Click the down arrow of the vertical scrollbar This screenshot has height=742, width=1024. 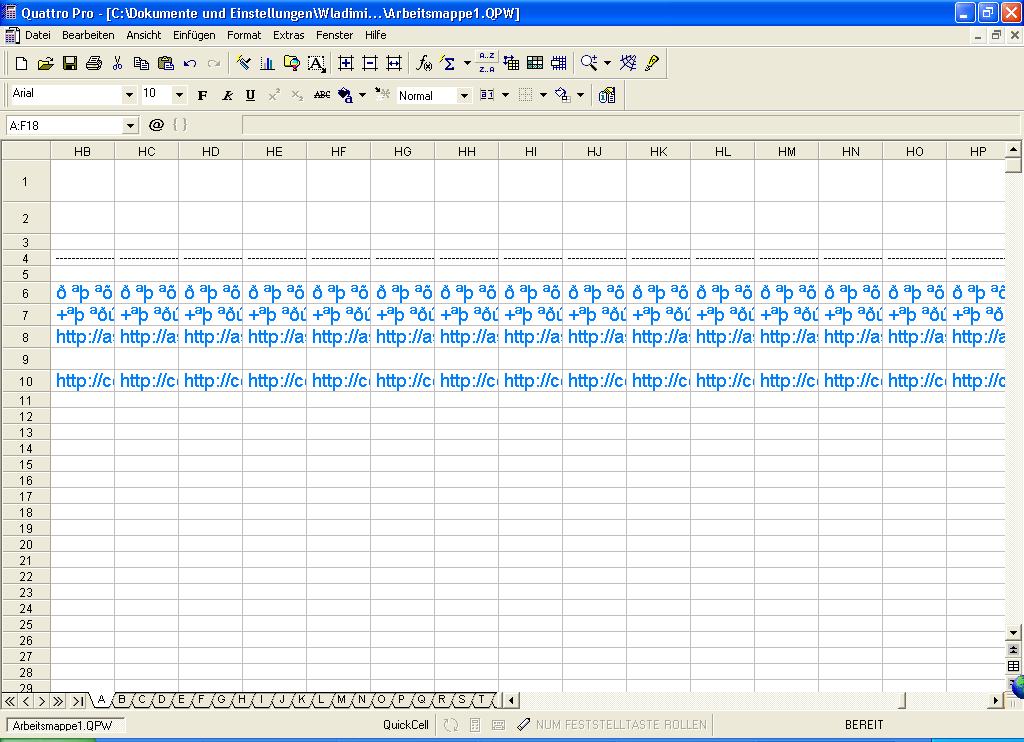(1013, 633)
